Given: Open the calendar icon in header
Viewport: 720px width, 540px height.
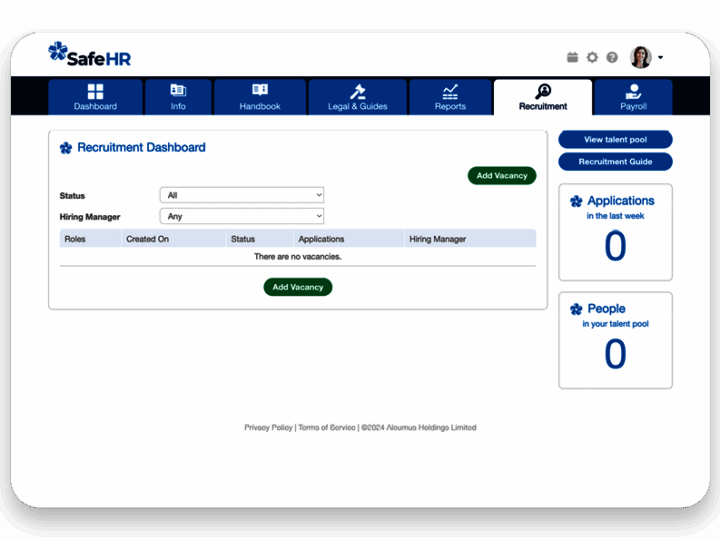Looking at the screenshot, I should pos(572,57).
